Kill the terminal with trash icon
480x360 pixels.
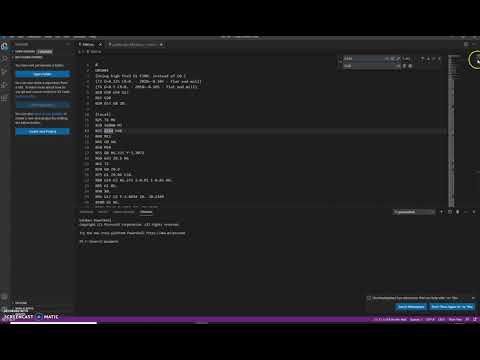coord(458,212)
